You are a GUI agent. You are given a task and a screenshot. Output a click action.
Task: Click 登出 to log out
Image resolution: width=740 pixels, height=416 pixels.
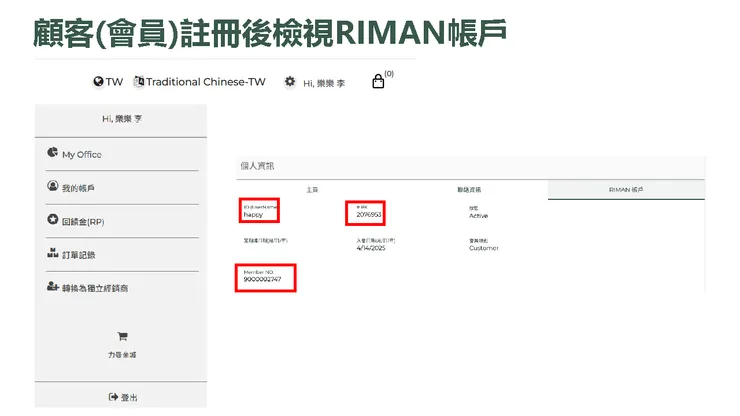coord(129,397)
